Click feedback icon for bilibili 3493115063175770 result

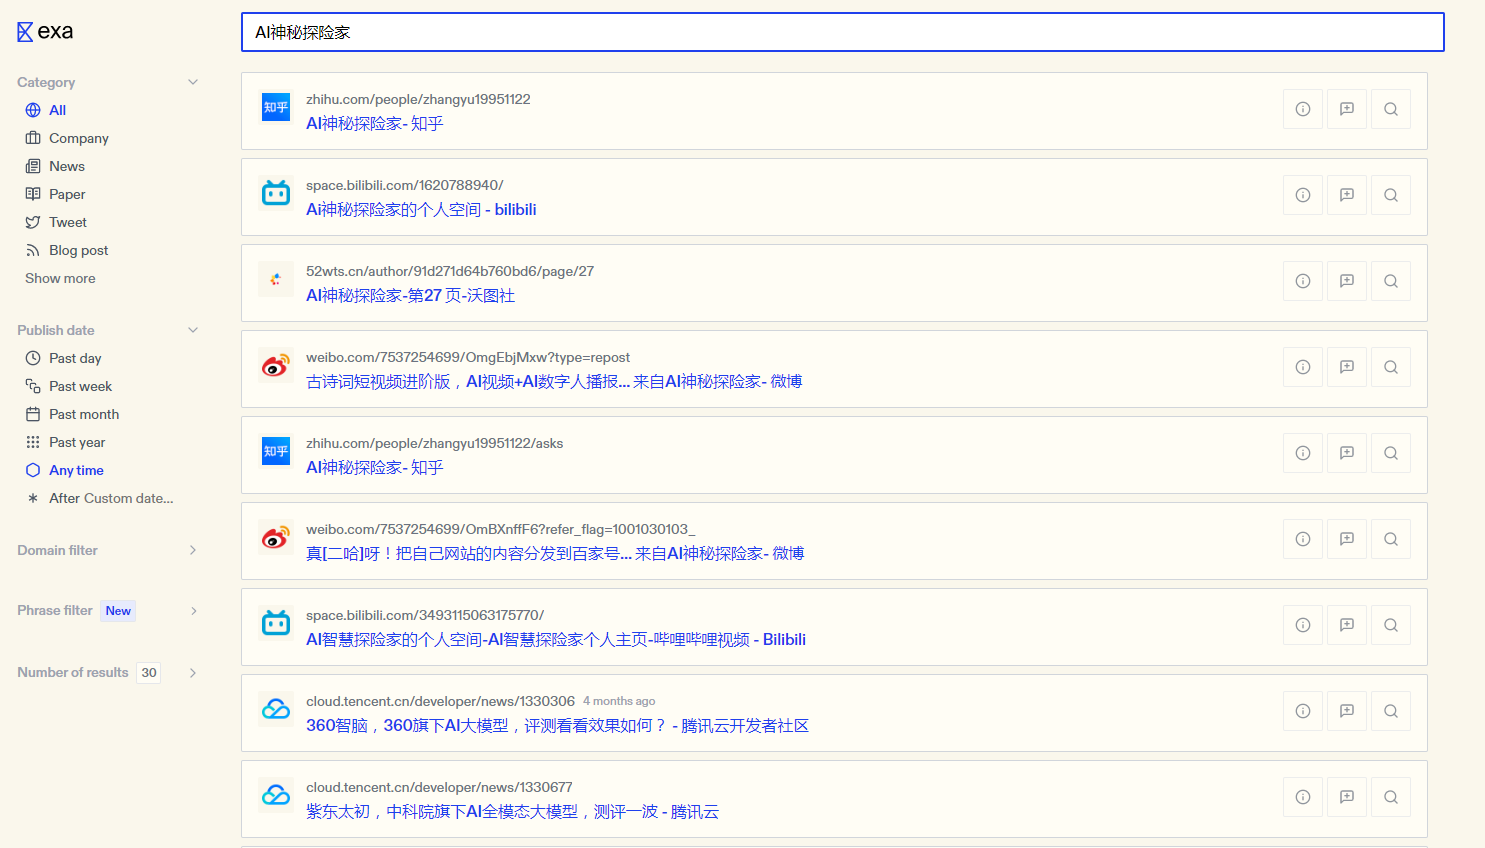(1347, 625)
